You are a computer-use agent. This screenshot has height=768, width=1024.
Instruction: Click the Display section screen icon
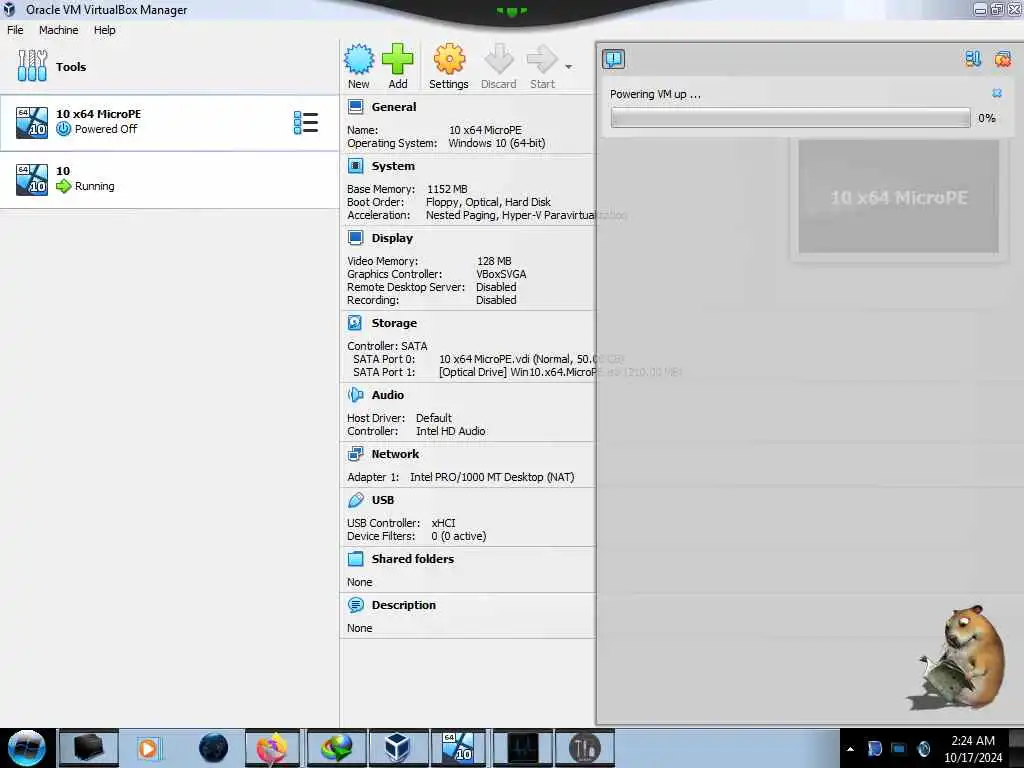click(355, 238)
